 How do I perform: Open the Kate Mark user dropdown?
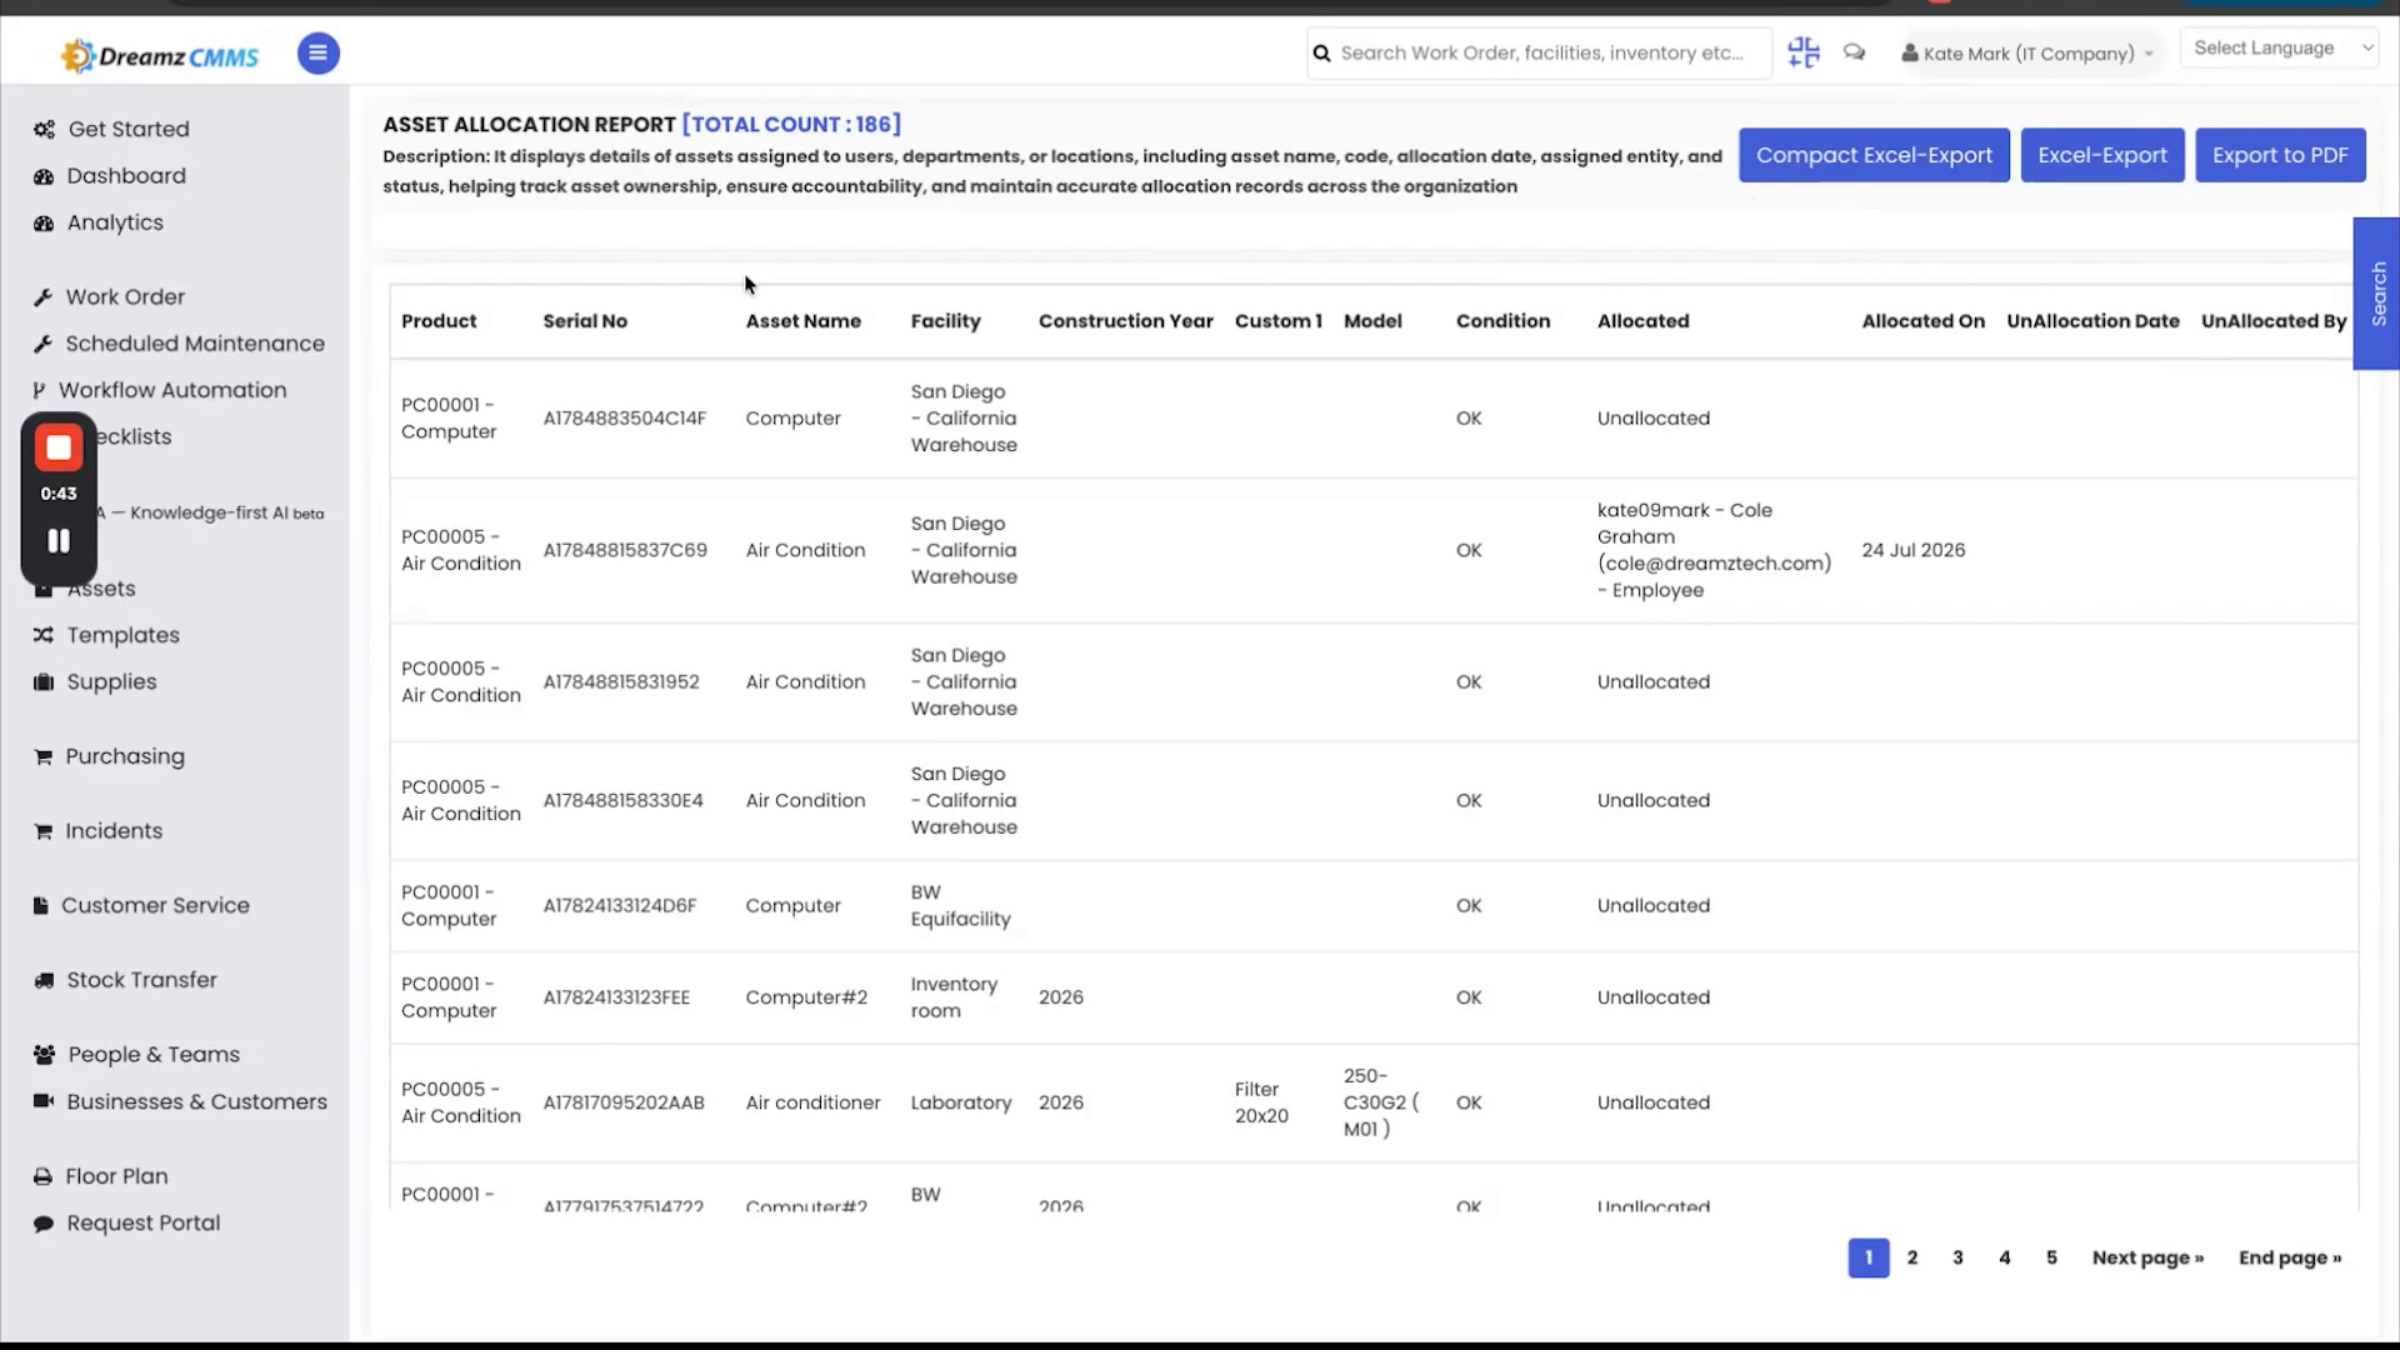[2028, 53]
